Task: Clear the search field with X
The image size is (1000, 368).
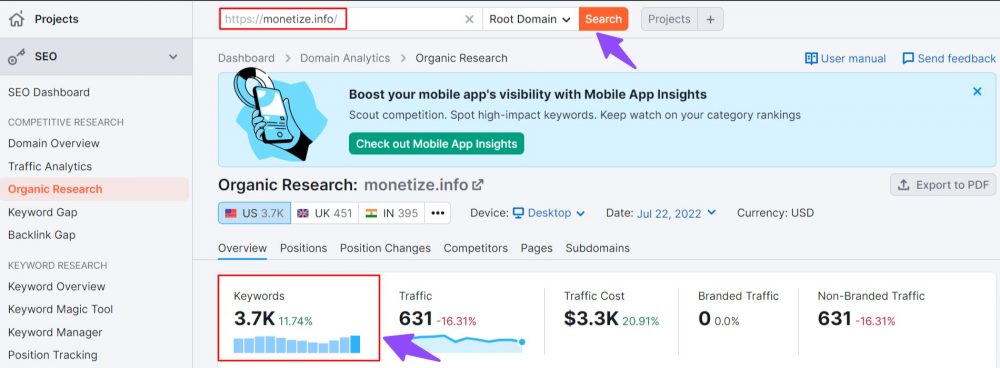Action: pos(469,19)
